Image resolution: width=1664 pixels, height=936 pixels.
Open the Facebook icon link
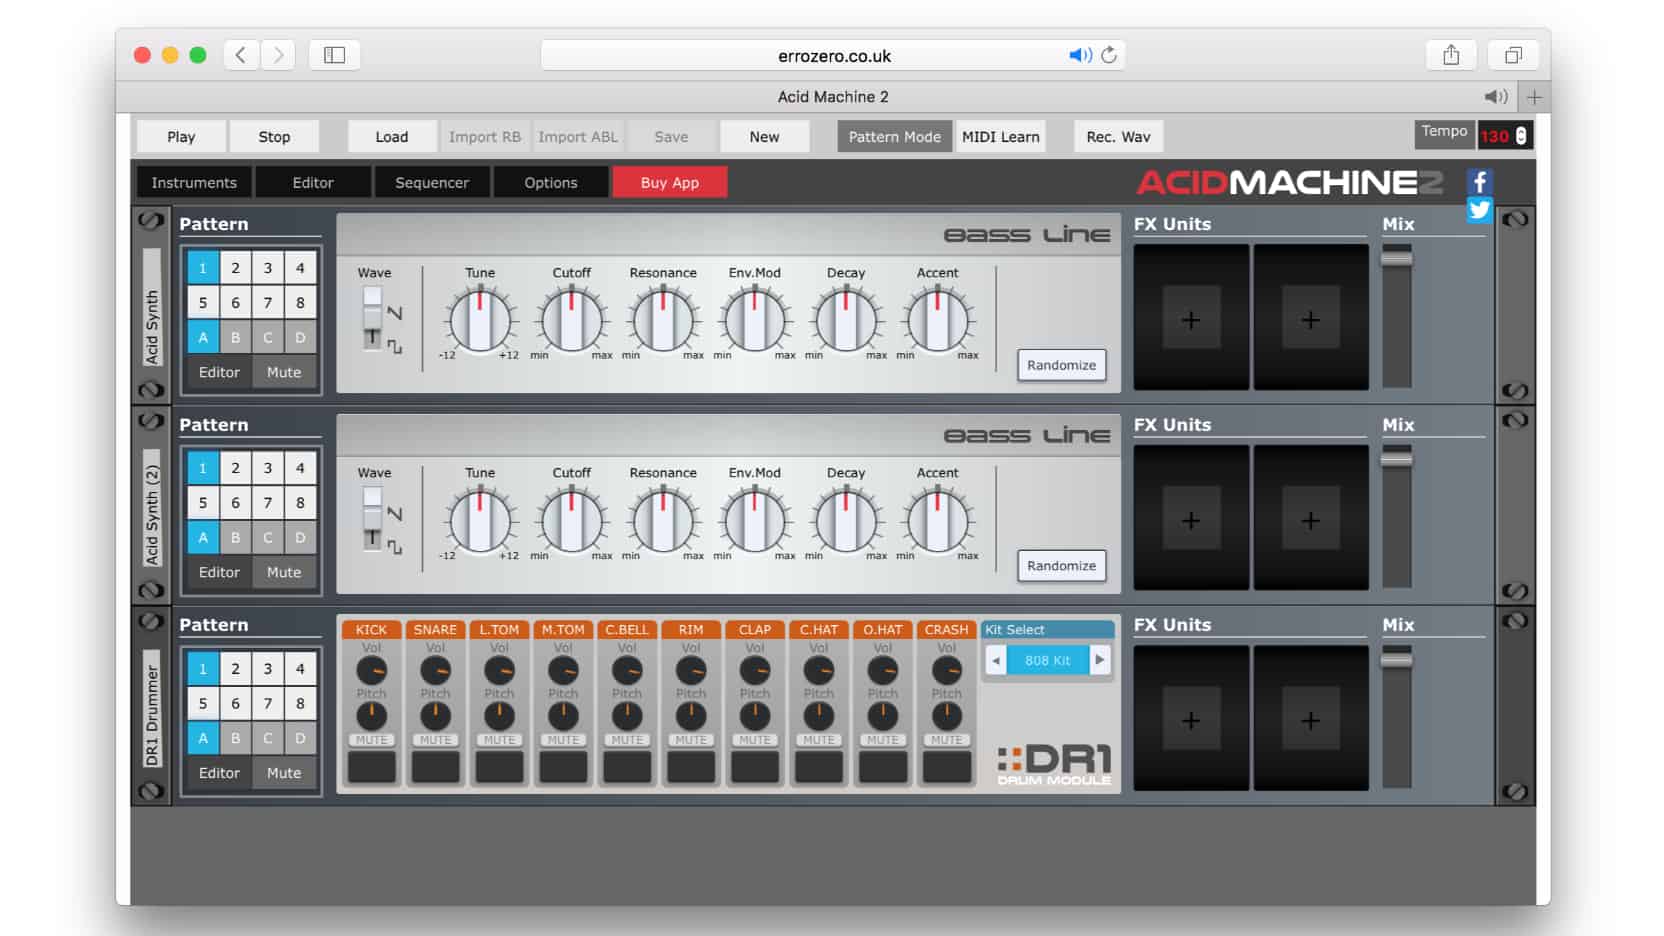click(1480, 182)
